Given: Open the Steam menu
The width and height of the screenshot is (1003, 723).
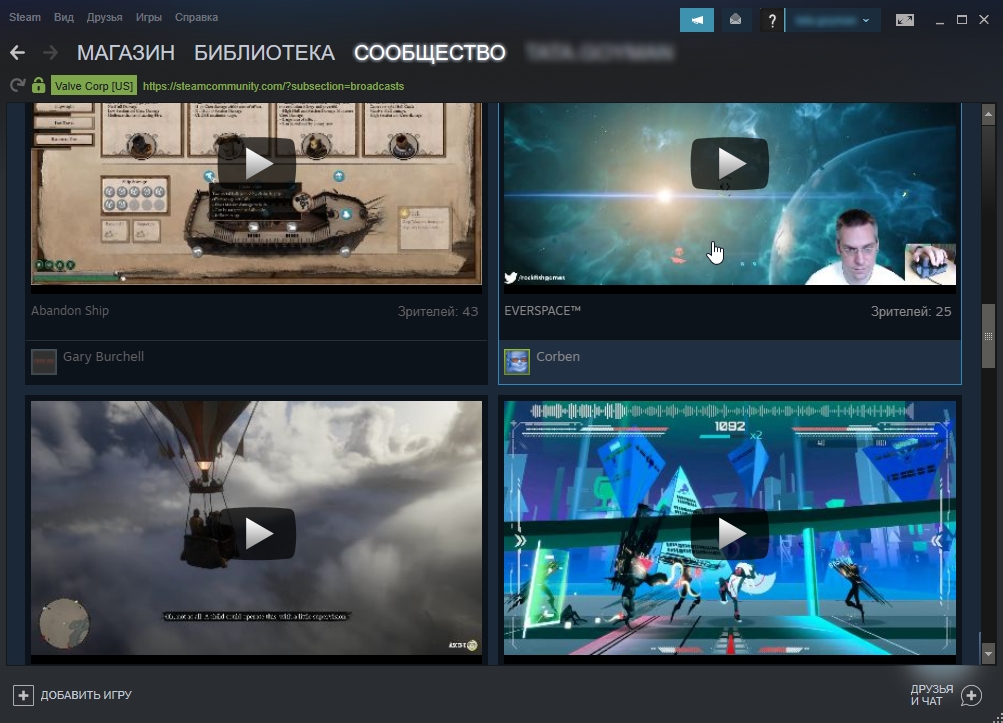Looking at the screenshot, I should click(25, 17).
